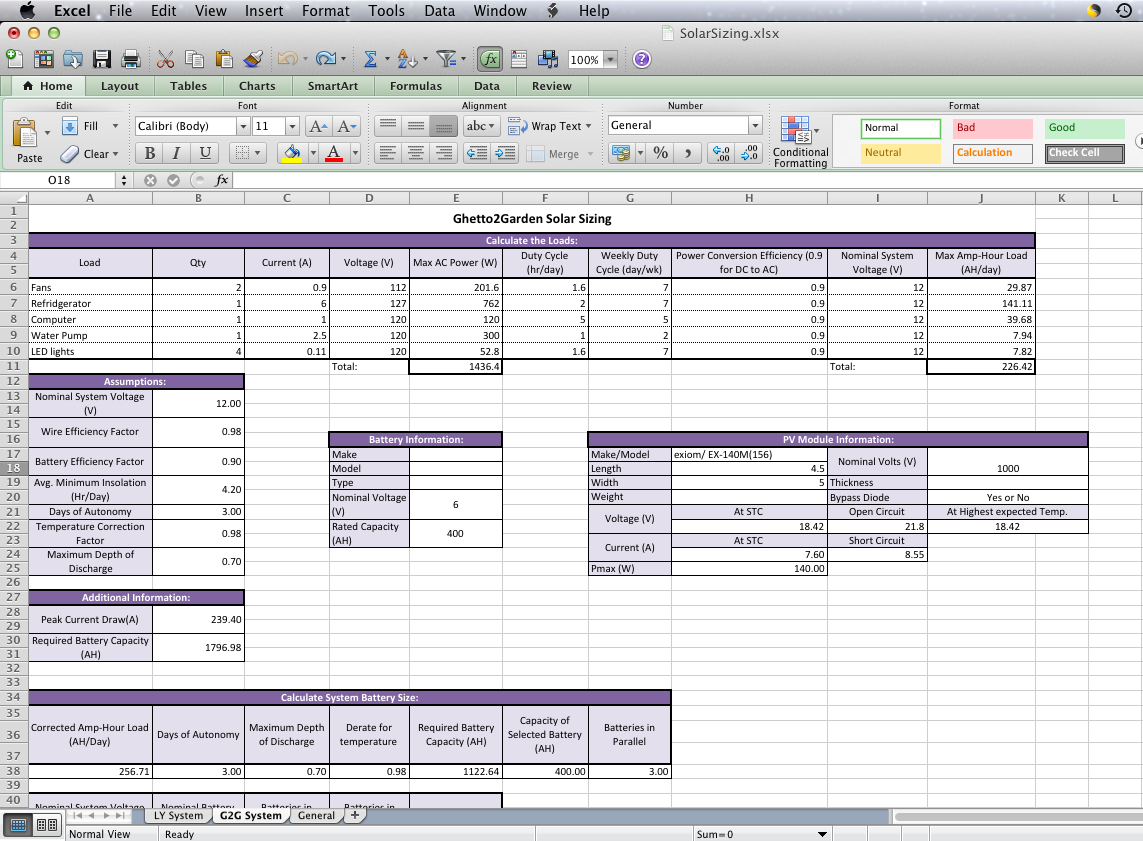
Task: Click the Print icon in toolbar
Action: (130, 59)
